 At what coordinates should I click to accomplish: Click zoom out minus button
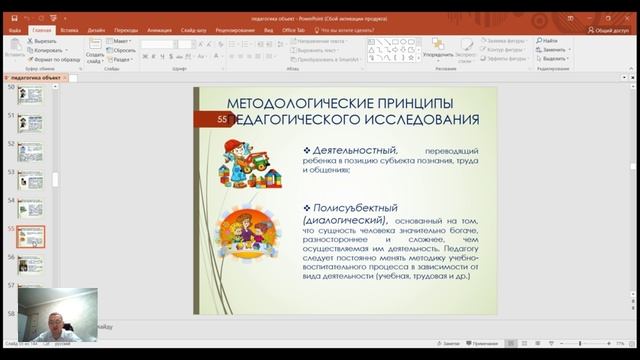[562, 344]
